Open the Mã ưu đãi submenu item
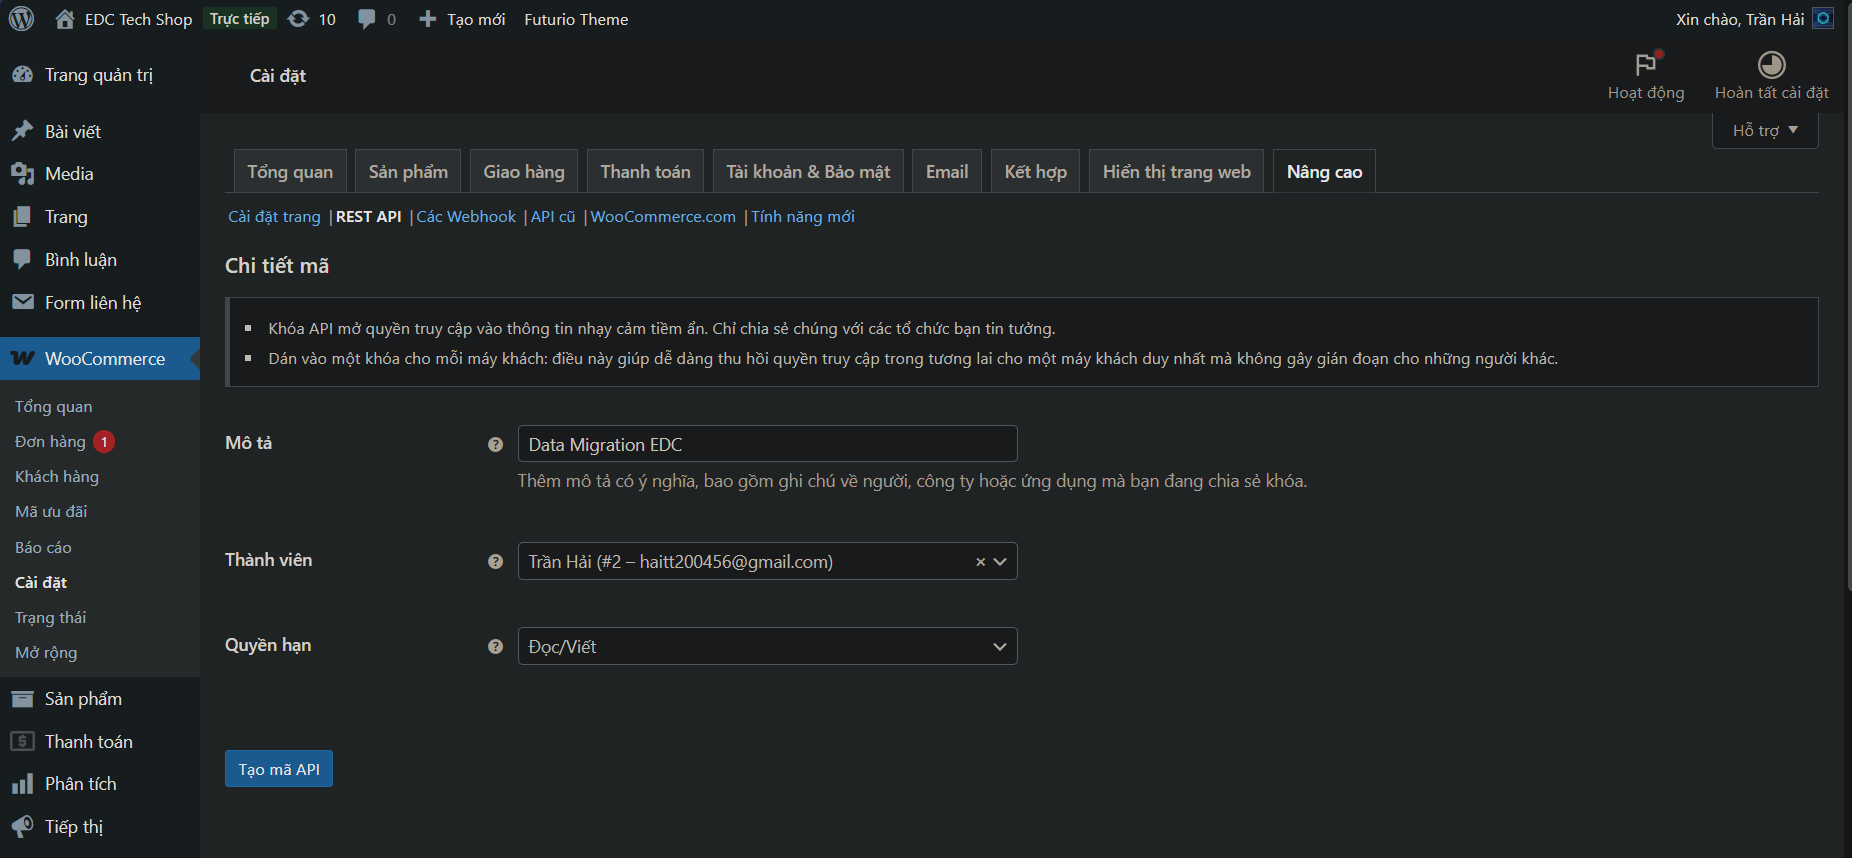 click(51, 512)
